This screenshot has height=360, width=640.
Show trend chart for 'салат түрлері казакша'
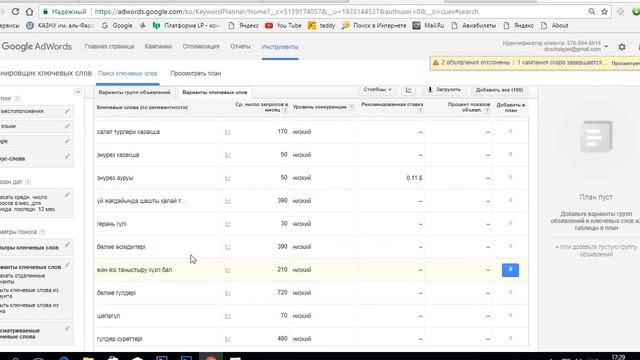(x=228, y=132)
